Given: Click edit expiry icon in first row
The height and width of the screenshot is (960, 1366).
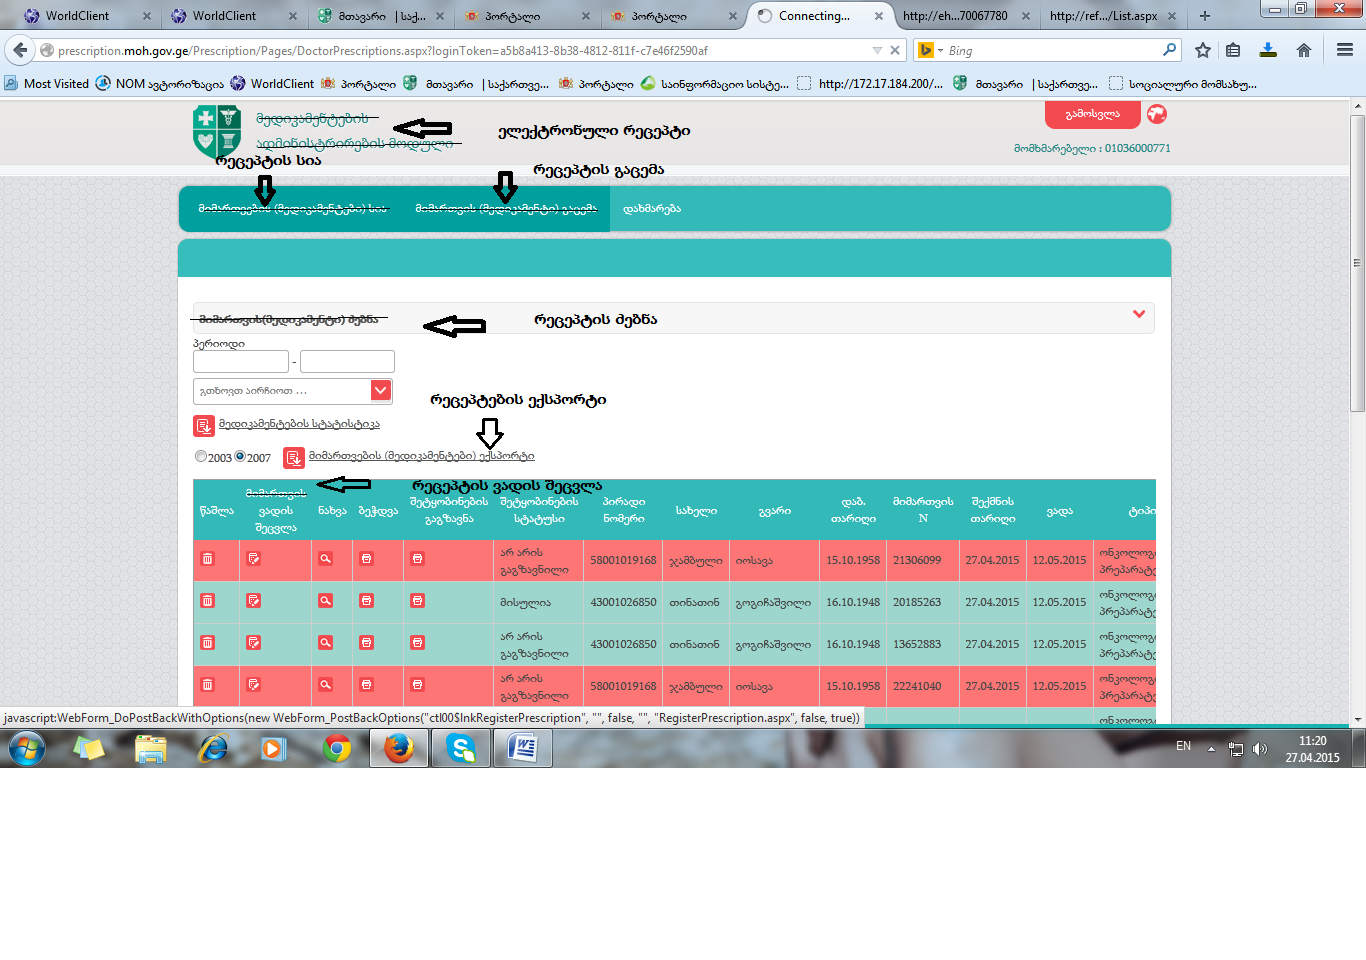Looking at the screenshot, I should click(x=254, y=559).
